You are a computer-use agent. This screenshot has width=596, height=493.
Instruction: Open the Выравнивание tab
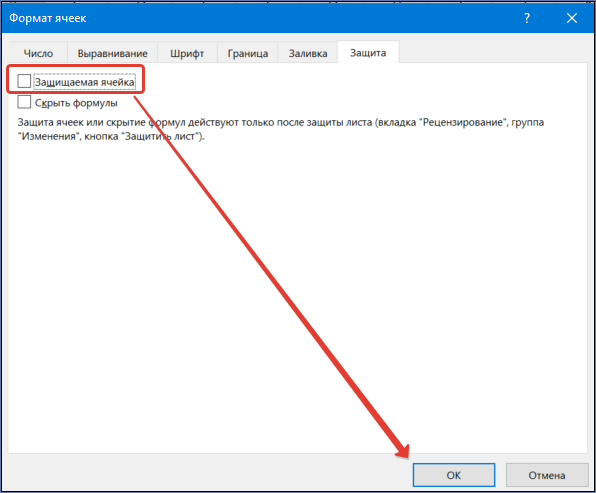pos(113,53)
